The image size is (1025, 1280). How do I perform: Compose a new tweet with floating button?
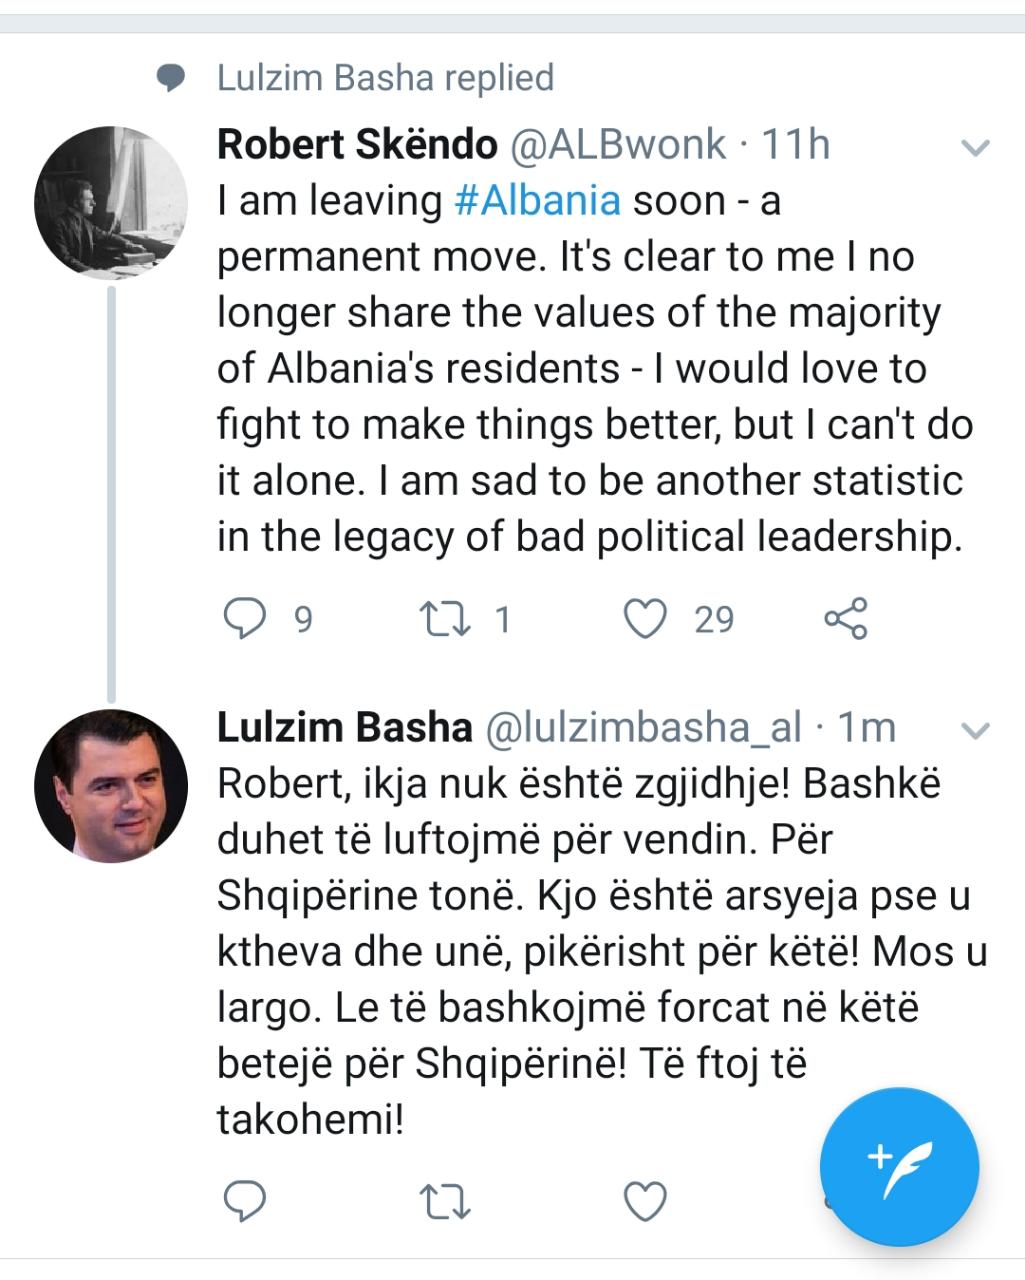pyautogui.click(x=898, y=1166)
